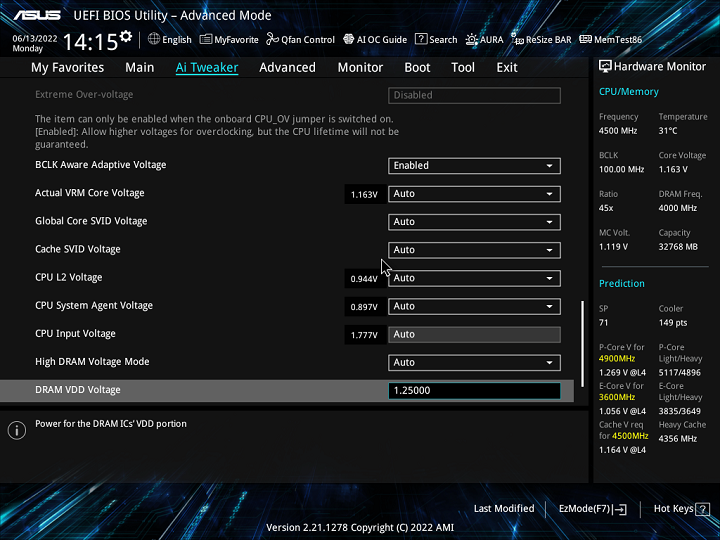Click the Last Modified button
The height and width of the screenshot is (540, 720).
pyautogui.click(x=504, y=509)
